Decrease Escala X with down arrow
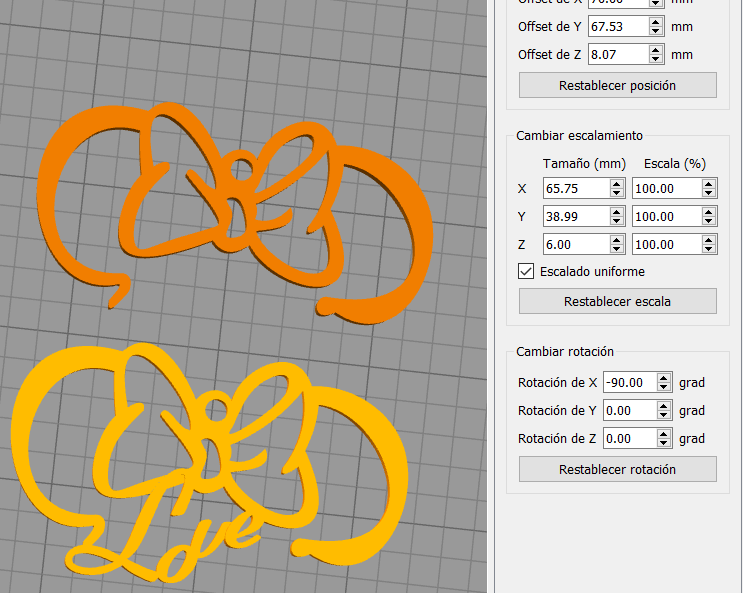Screen dimensions: 743x593 coord(709,193)
